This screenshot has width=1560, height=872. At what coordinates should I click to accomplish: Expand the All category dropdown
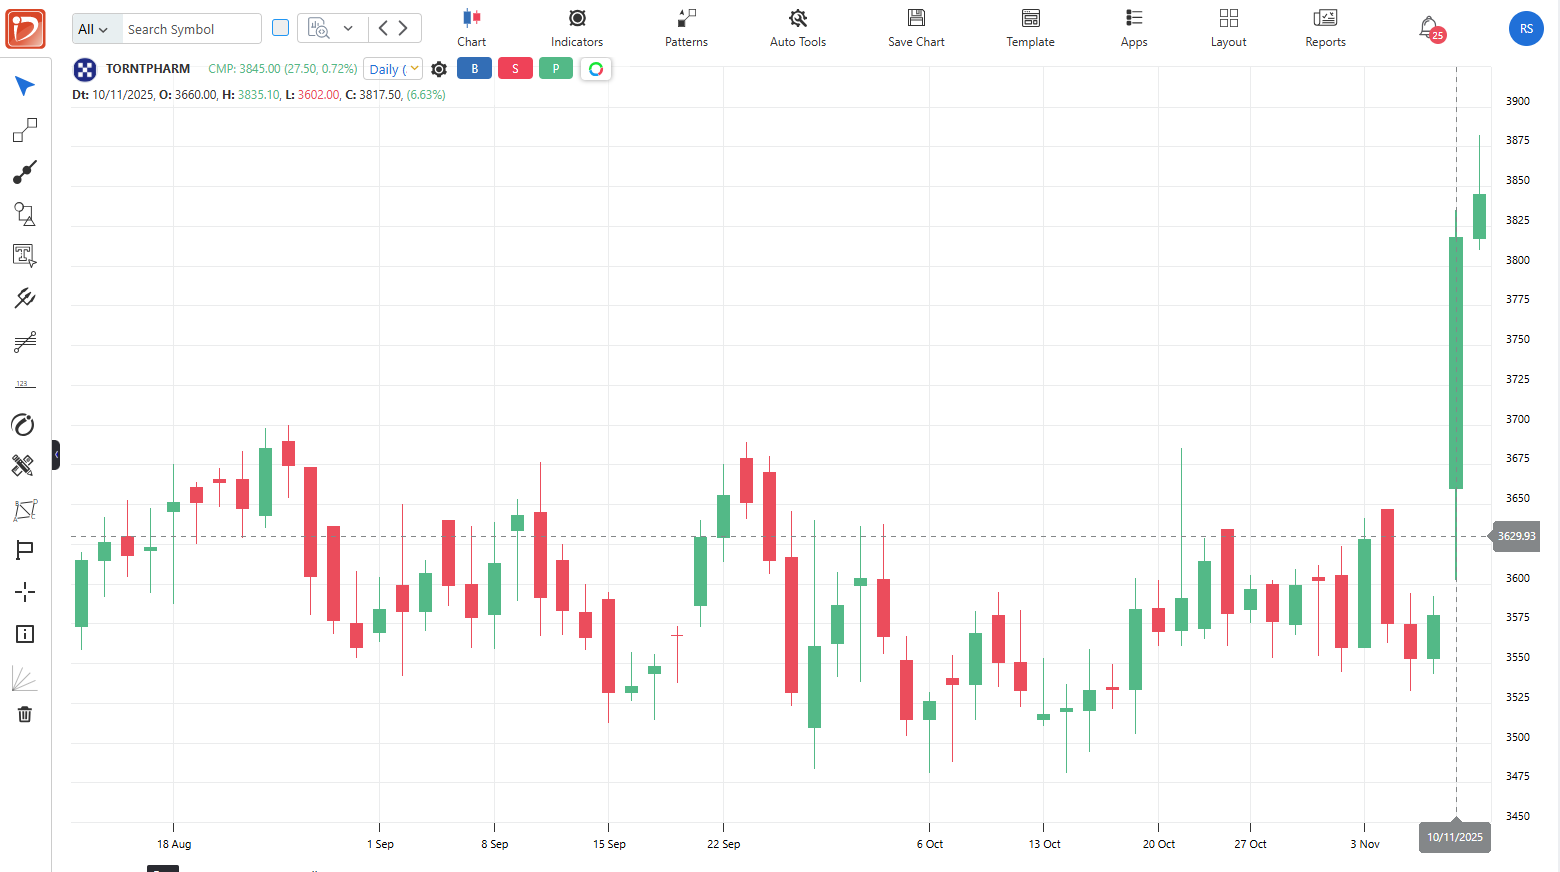94,29
